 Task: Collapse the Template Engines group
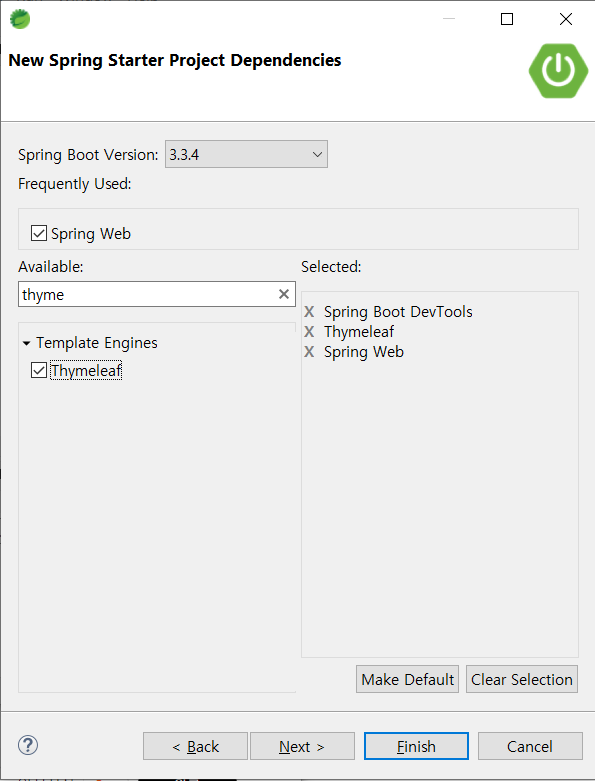coord(26,343)
